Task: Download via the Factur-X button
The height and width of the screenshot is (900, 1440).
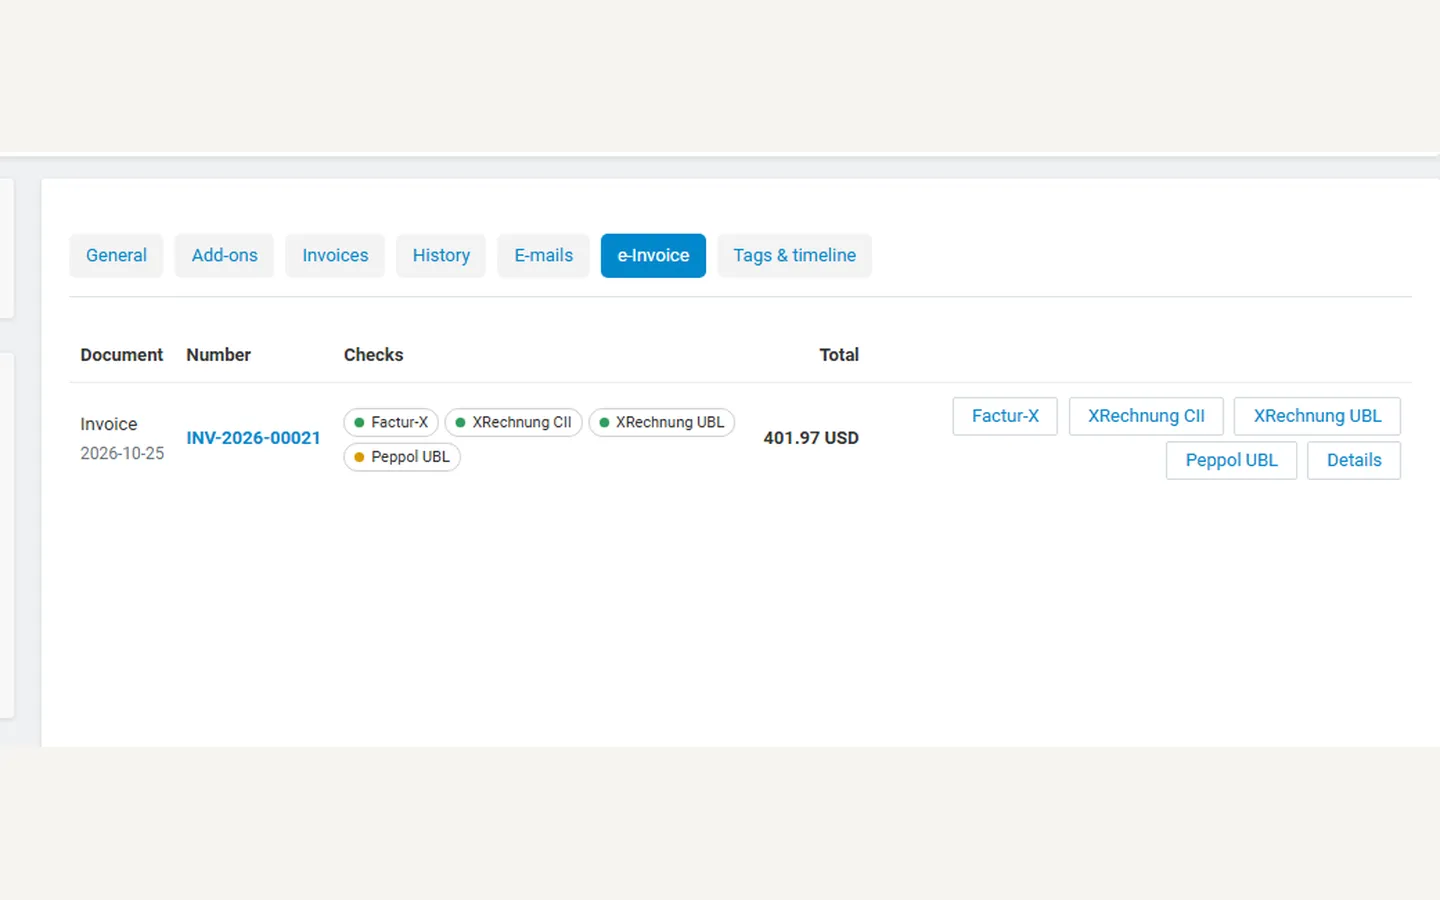Action: point(1005,416)
